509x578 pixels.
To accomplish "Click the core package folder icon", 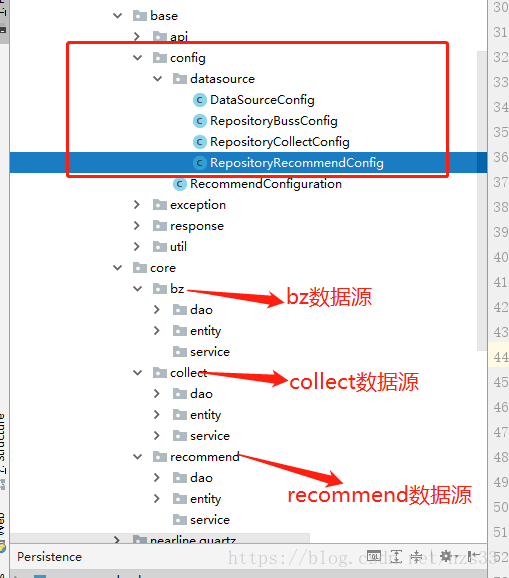I will point(140,268).
